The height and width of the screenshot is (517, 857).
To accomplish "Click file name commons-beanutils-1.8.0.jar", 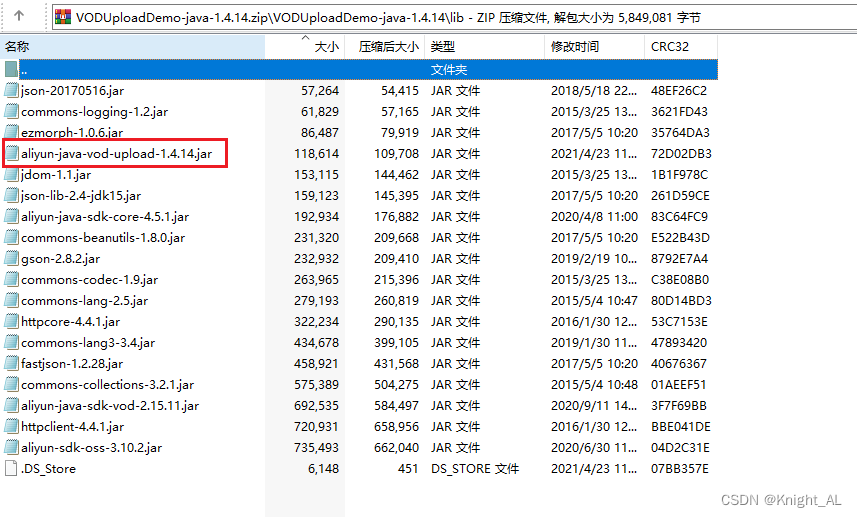I will point(103,238).
